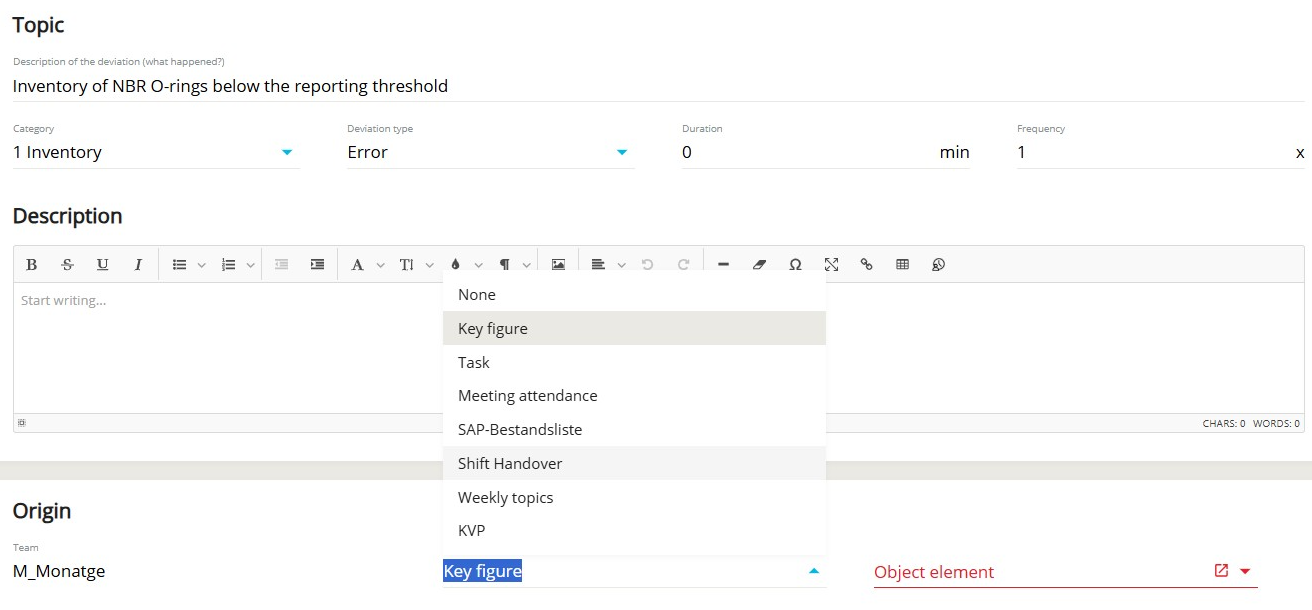Insert a table into the description
Viewport: 1312px width, 610px height.
902,265
